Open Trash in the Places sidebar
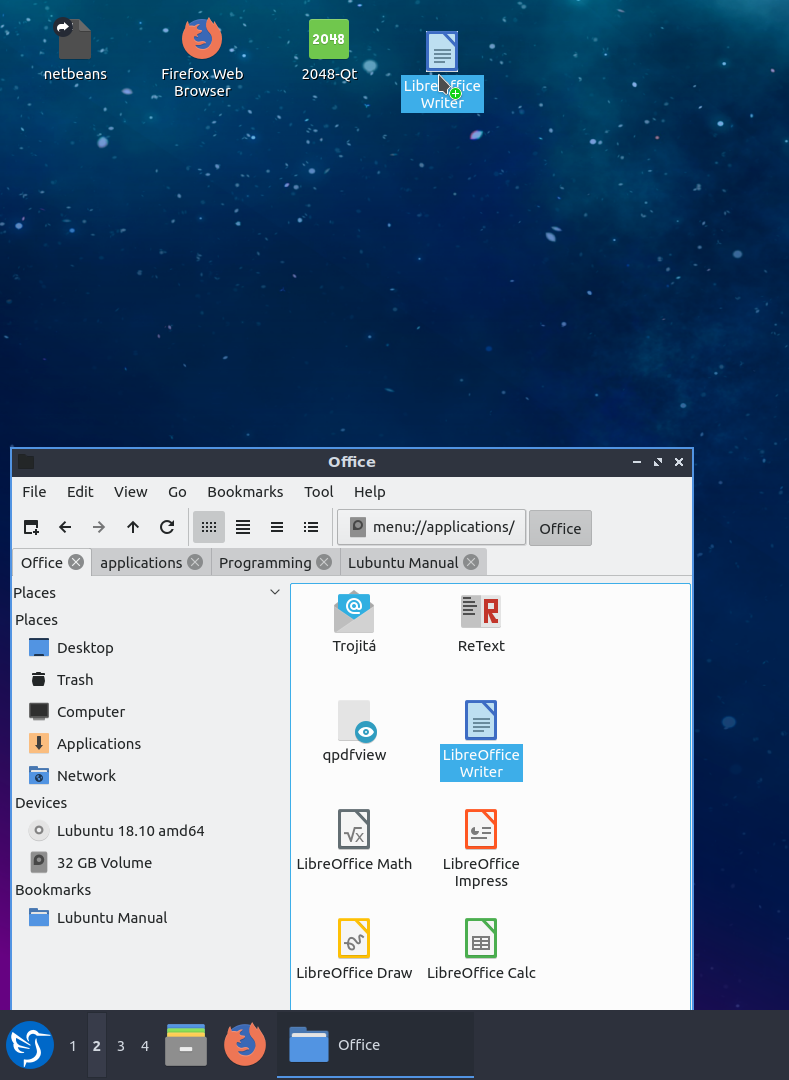Viewport: 789px width, 1080px height. [75, 680]
